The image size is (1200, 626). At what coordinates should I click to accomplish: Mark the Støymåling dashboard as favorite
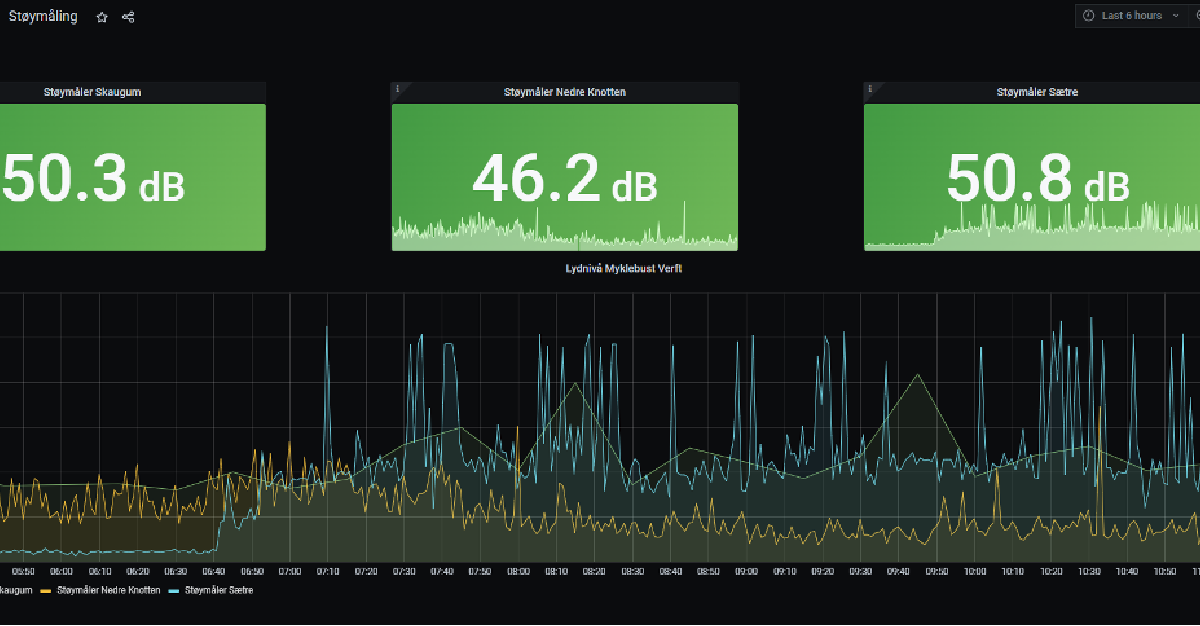click(101, 17)
